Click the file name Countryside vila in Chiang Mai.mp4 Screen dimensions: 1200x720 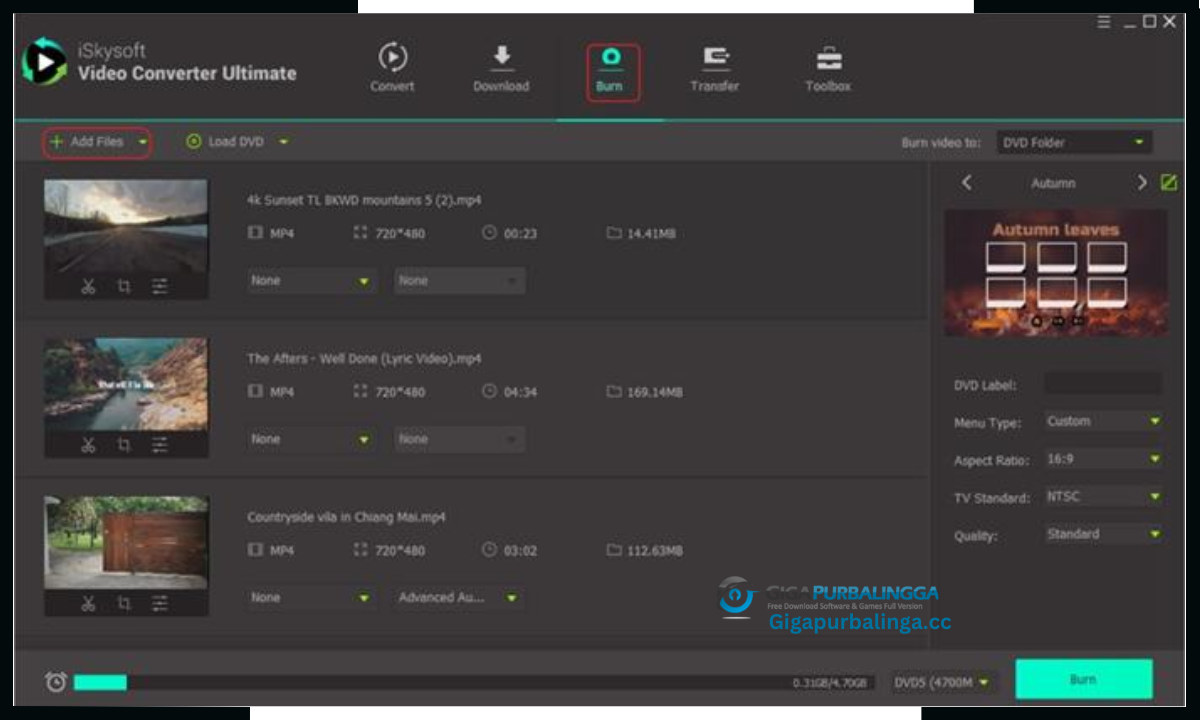point(347,517)
